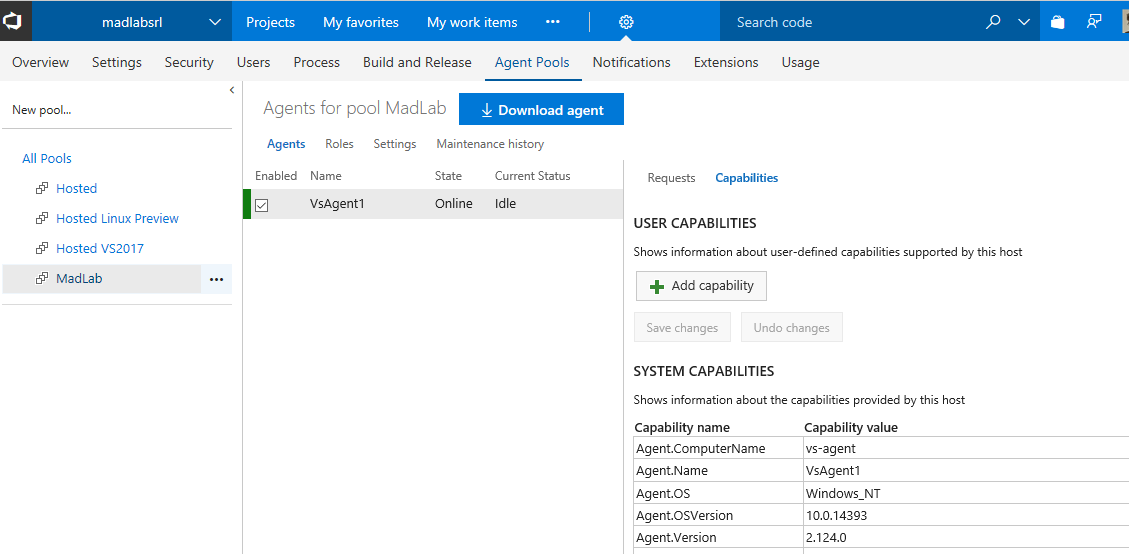The image size is (1129, 554).
Task: Open the Requests tab
Action: pos(671,178)
